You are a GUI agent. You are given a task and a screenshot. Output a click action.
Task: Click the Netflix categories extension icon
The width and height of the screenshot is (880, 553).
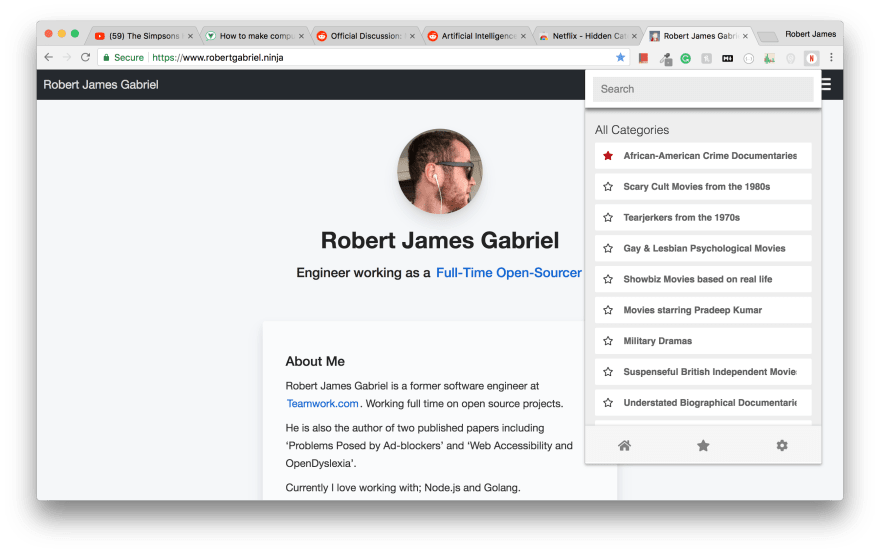coord(811,58)
